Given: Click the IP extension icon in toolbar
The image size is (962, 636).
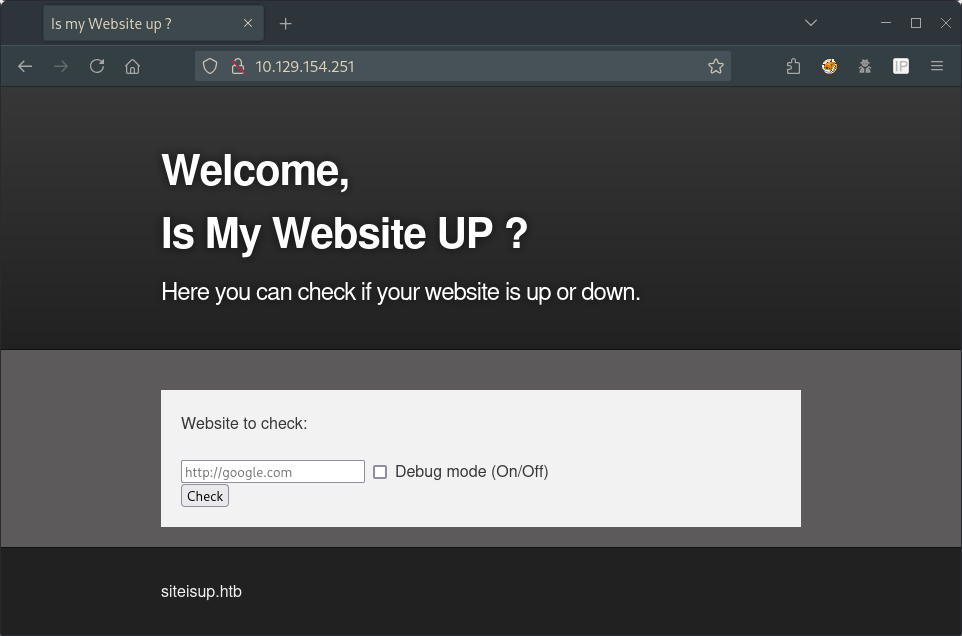Looking at the screenshot, I should coord(901,66).
